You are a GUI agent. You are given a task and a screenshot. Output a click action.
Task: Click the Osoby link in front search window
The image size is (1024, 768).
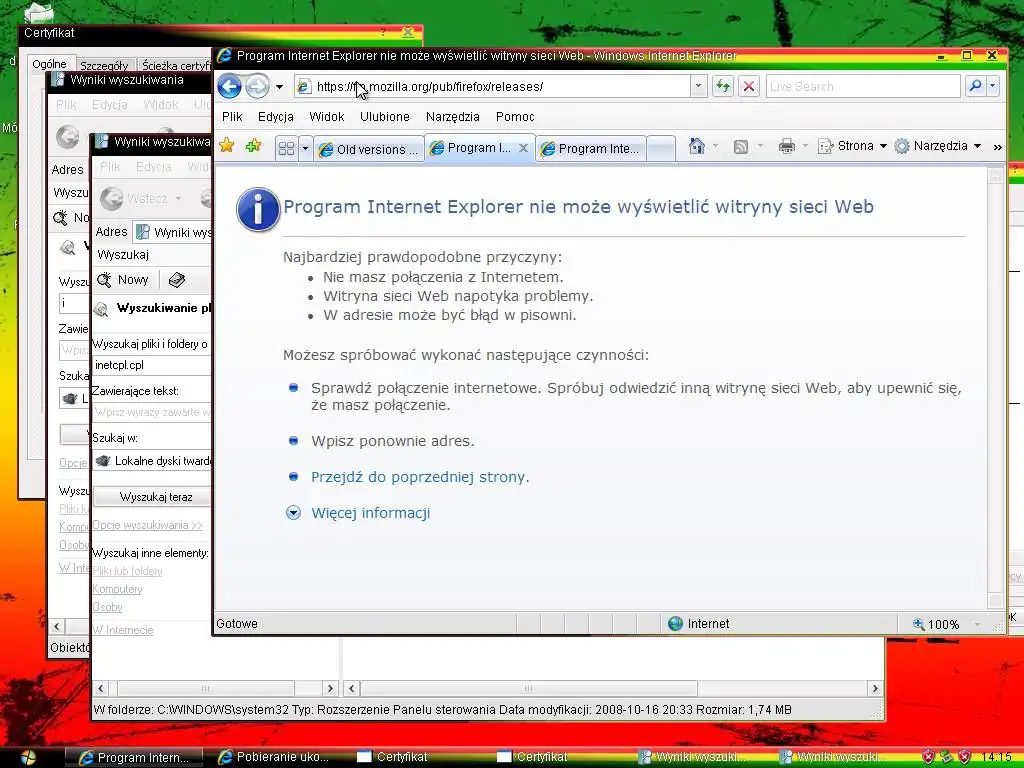click(107, 607)
